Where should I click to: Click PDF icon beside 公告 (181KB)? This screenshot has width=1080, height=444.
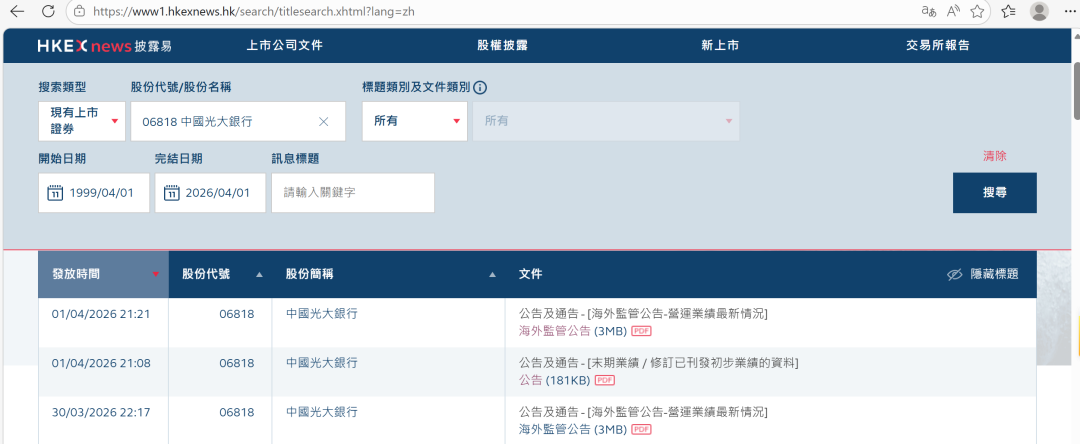[605, 380]
